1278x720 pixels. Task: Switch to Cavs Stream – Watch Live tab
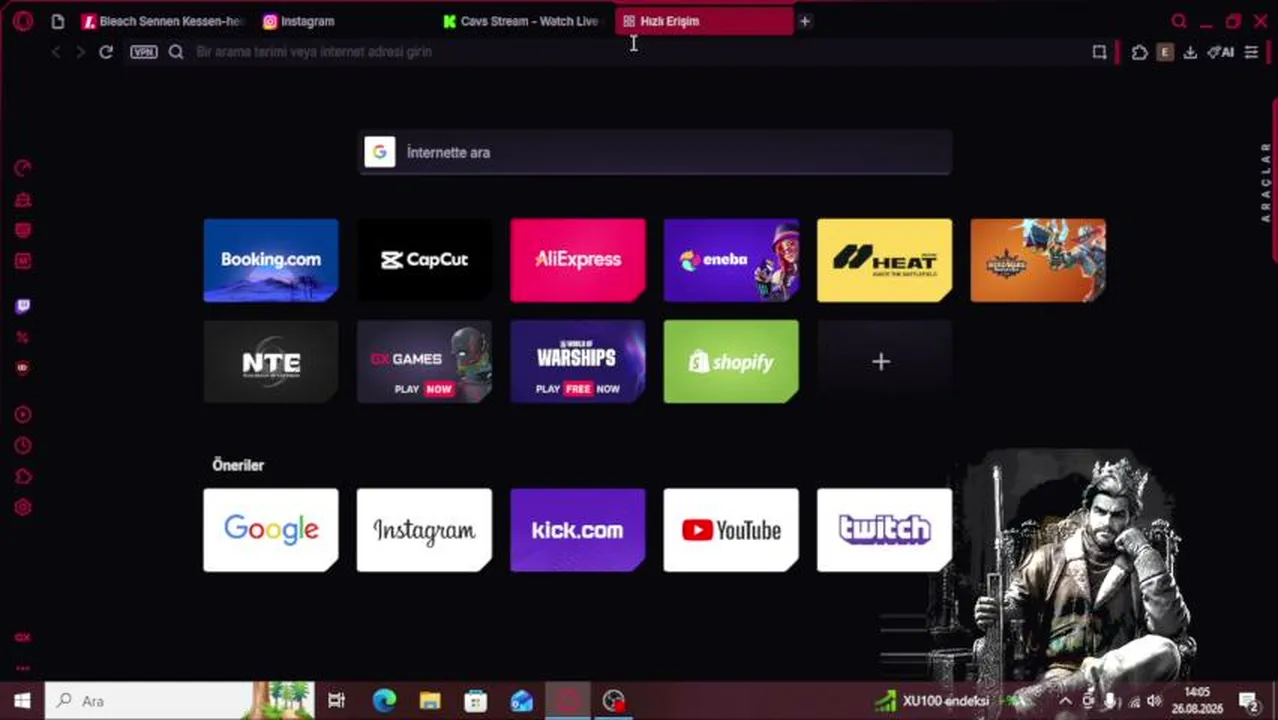pyautogui.click(x=522, y=21)
